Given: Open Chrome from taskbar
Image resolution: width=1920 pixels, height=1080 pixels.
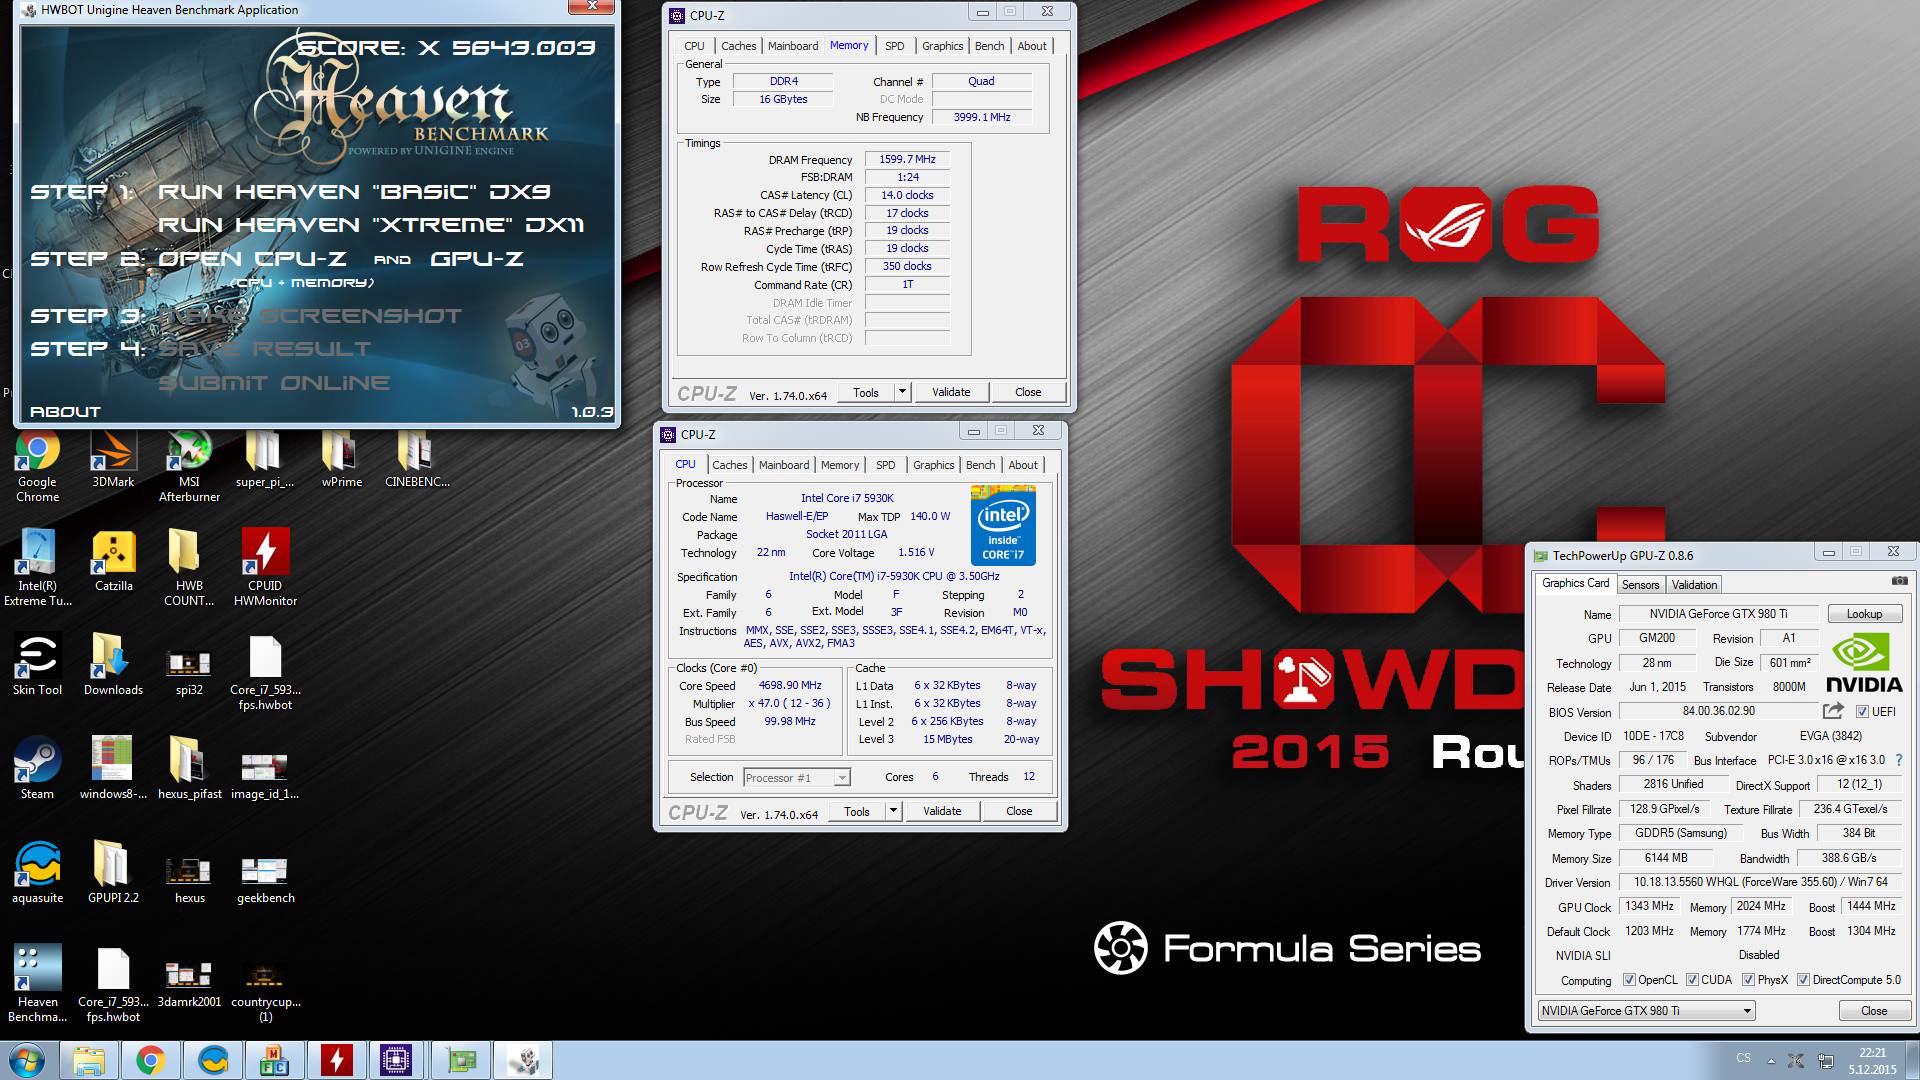Looking at the screenshot, I should tap(150, 1060).
